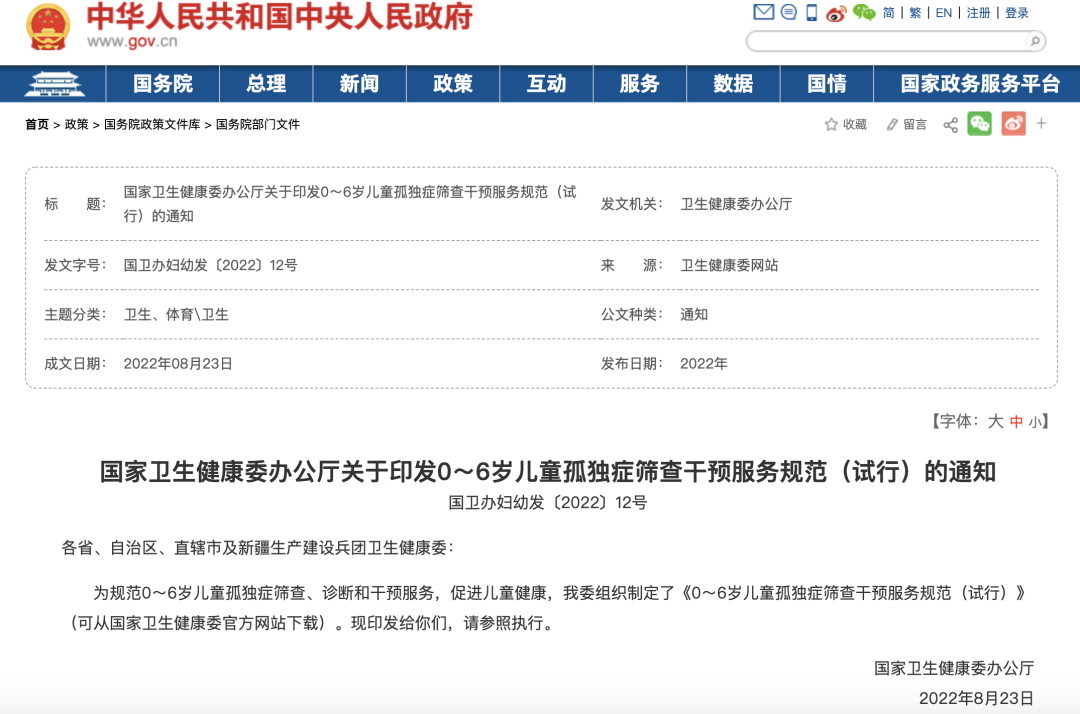Click the envelope mail icon in the header
Viewport: 1080px width, 714px height.
tap(763, 12)
